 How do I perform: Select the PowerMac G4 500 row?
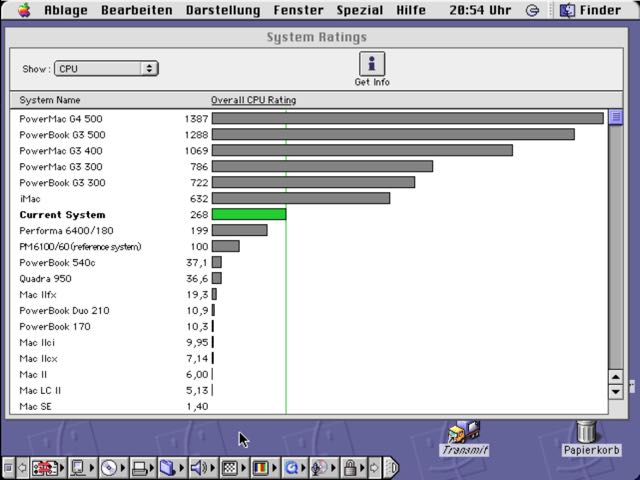click(309, 119)
